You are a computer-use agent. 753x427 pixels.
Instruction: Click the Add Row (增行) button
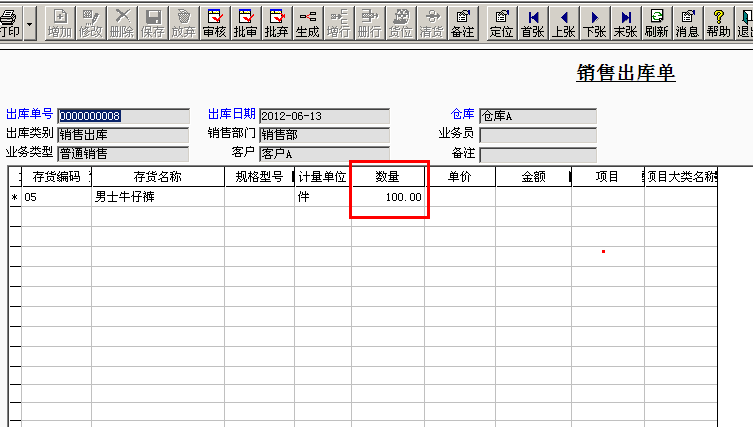[x=339, y=23]
